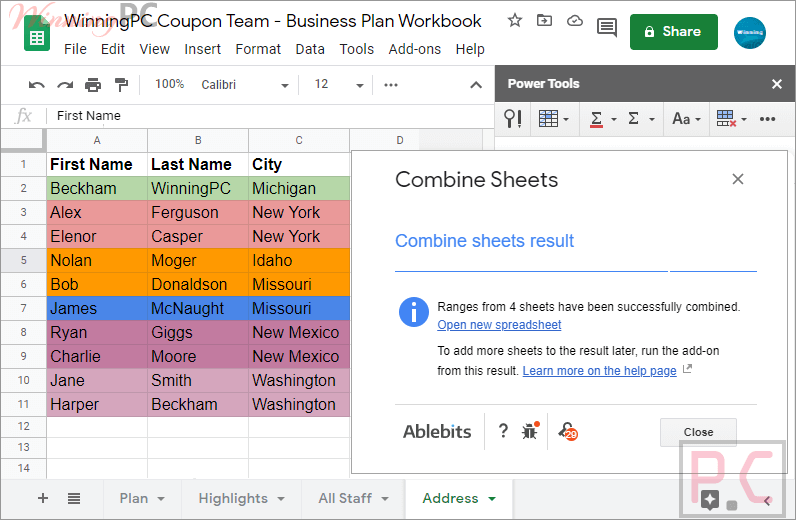The height and width of the screenshot is (520, 796).
Task: Open the Tools menu
Action: tap(356, 49)
